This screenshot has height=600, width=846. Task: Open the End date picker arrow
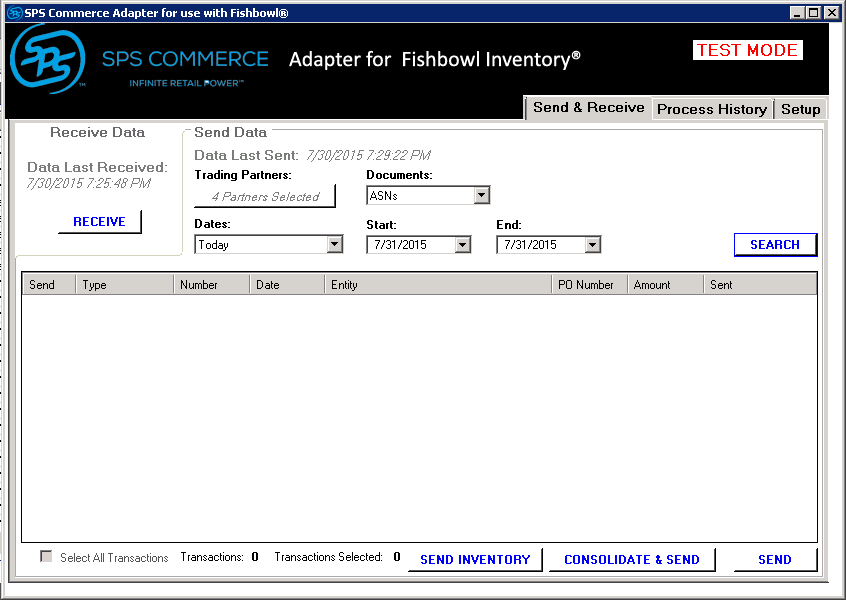[x=592, y=245]
